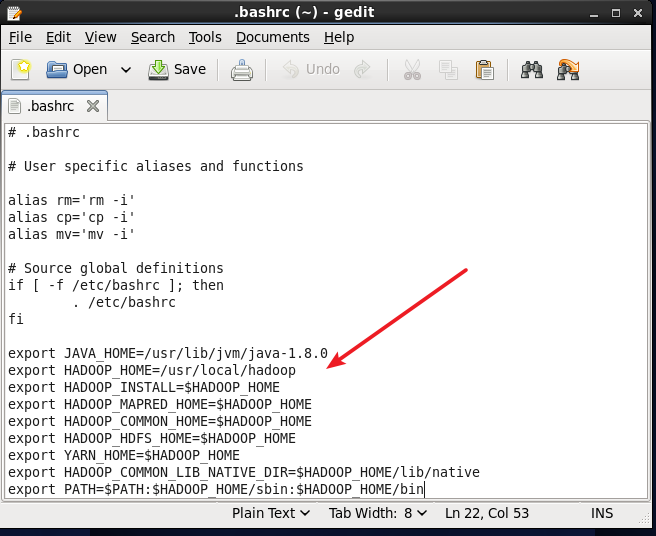Click the Copy icon
The width and height of the screenshot is (656, 536).
point(448,70)
